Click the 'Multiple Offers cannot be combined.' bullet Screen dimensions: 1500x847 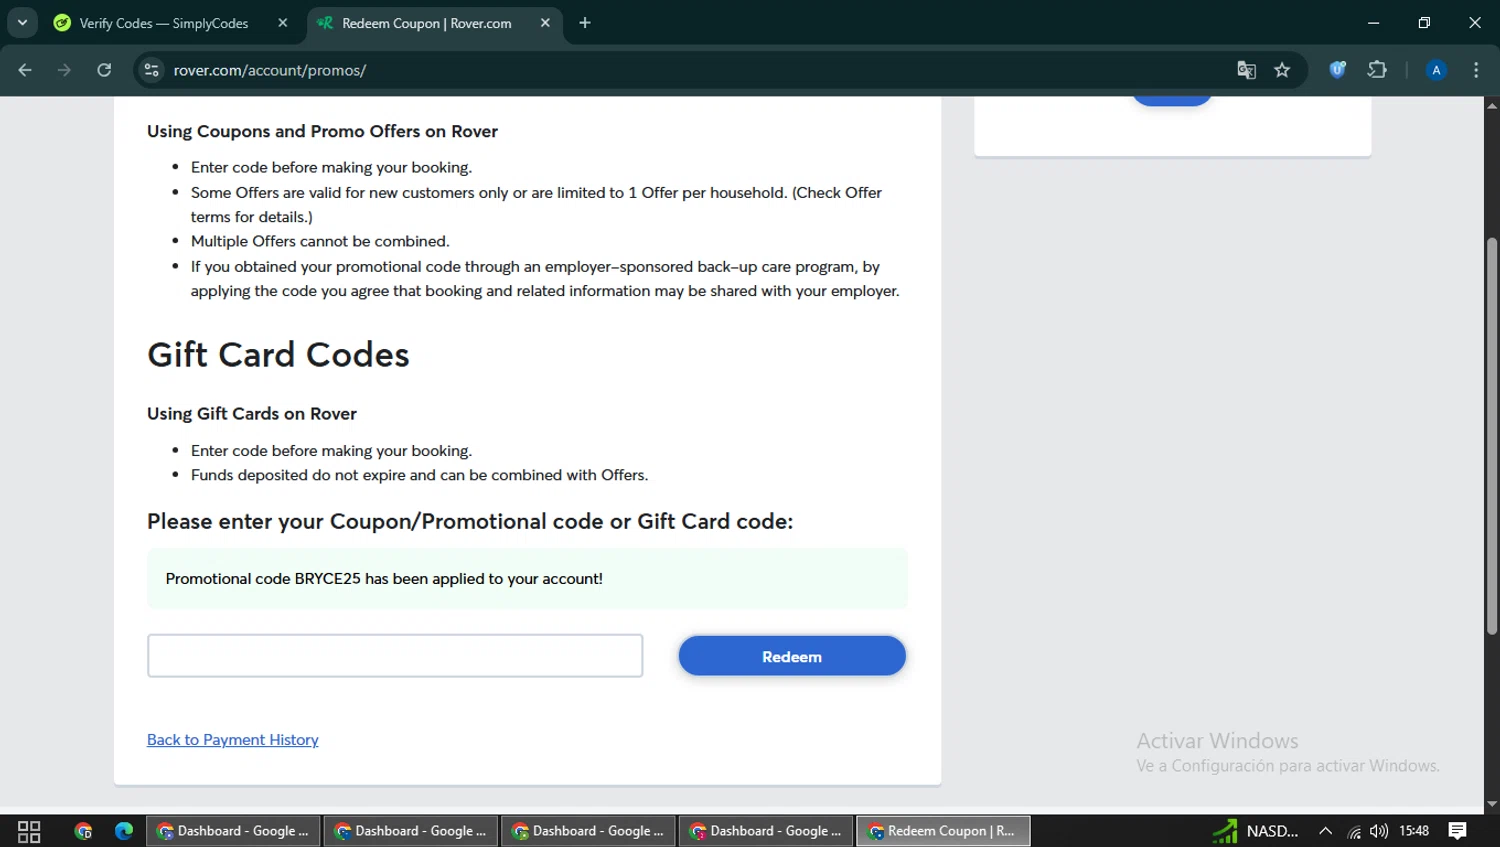320,241
